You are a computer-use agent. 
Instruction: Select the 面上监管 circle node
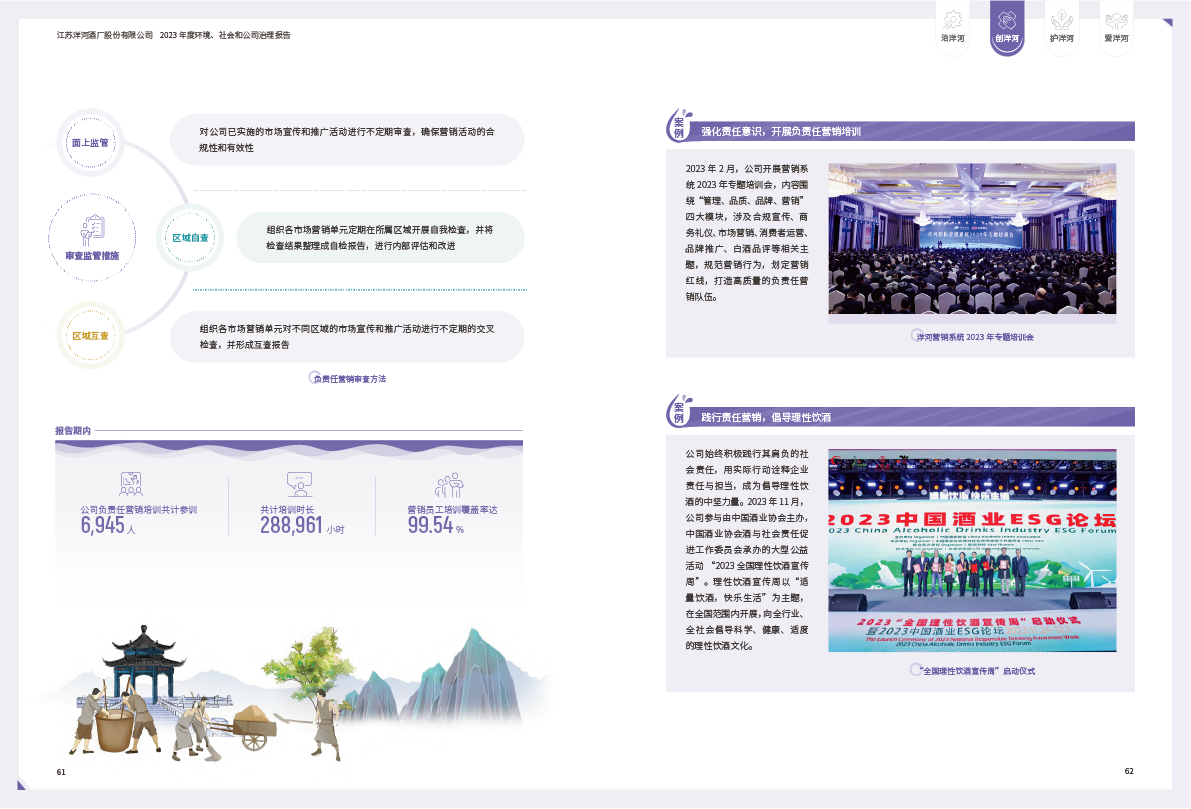(x=90, y=143)
